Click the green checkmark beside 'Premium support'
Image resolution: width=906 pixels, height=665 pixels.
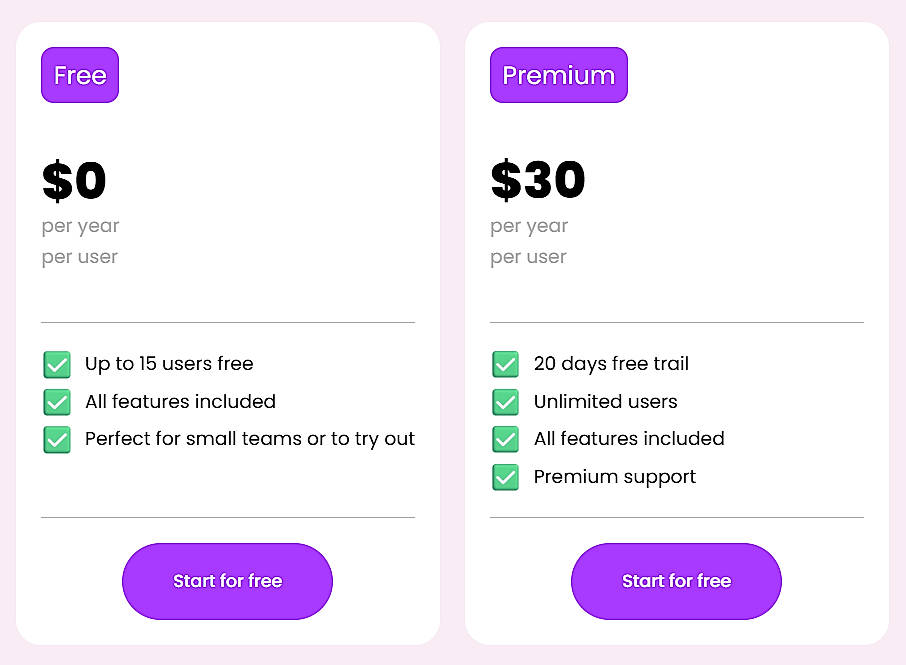click(x=506, y=477)
